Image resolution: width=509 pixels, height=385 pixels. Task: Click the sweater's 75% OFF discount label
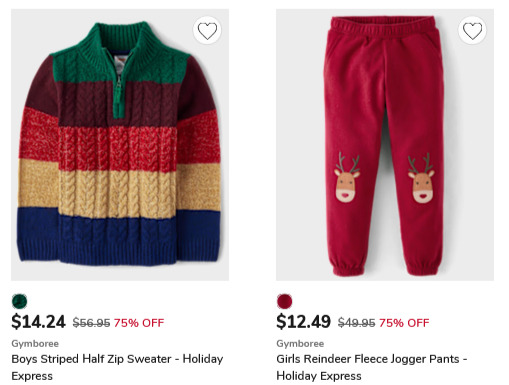pyautogui.click(x=139, y=323)
